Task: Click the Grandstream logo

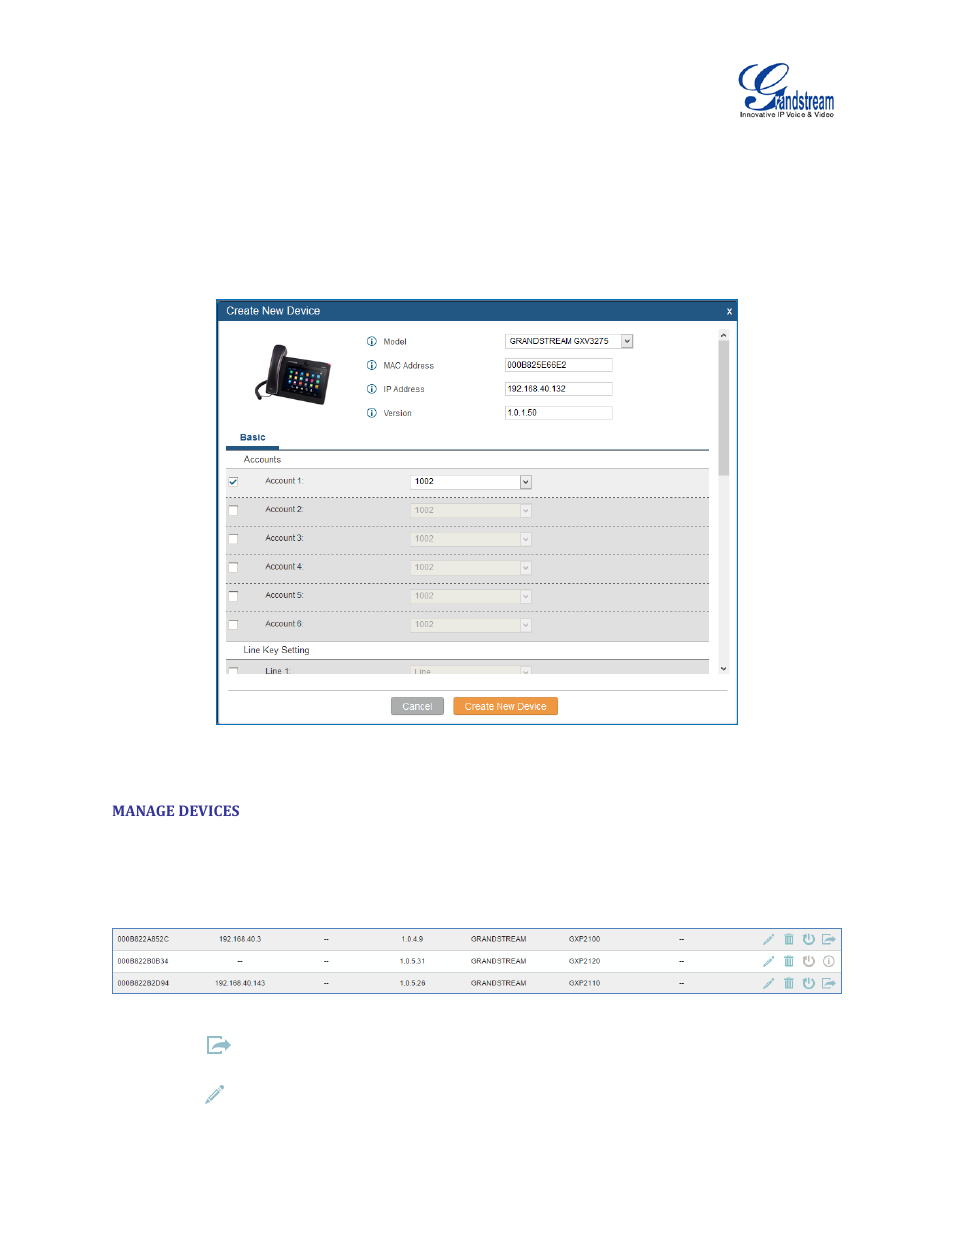Action: pyautogui.click(x=786, y=91)
